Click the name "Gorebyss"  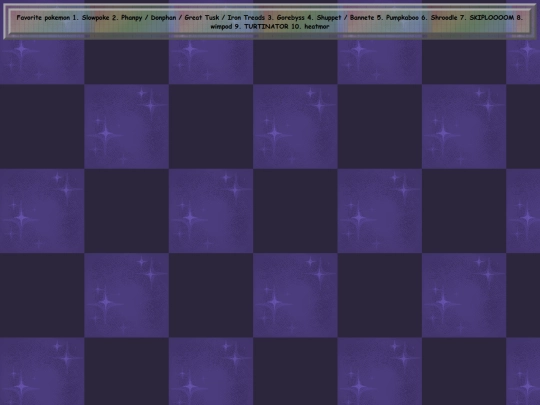(291, 18)
